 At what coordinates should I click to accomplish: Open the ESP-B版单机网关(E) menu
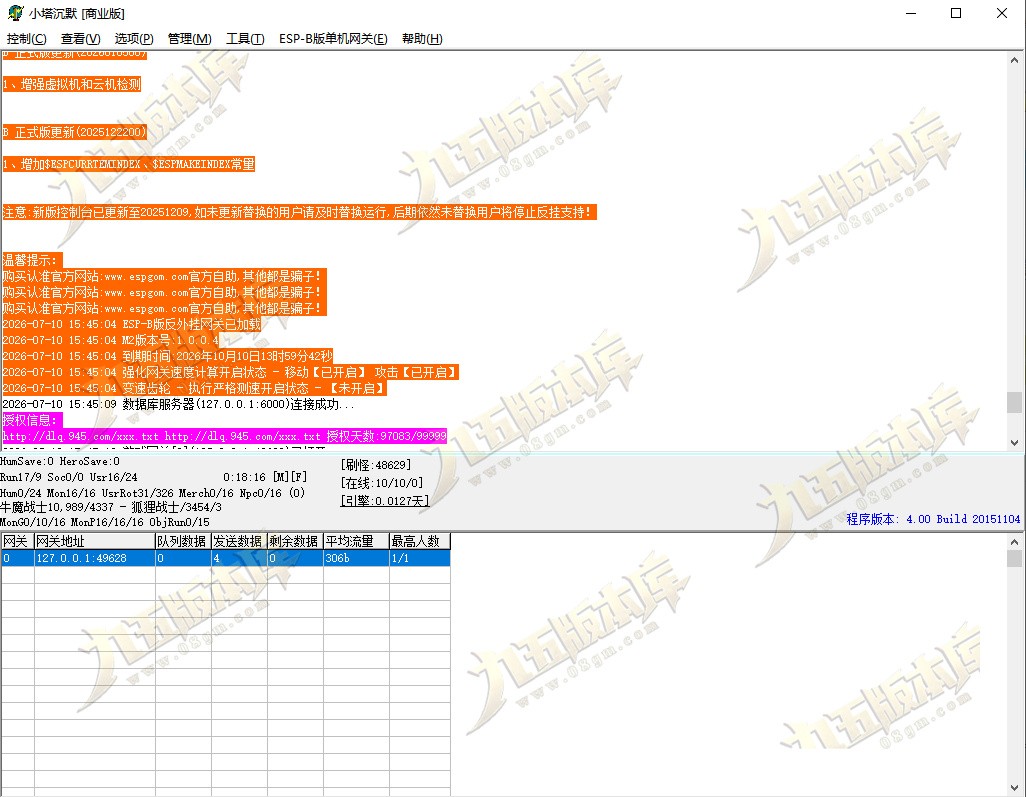pos(333,39)
